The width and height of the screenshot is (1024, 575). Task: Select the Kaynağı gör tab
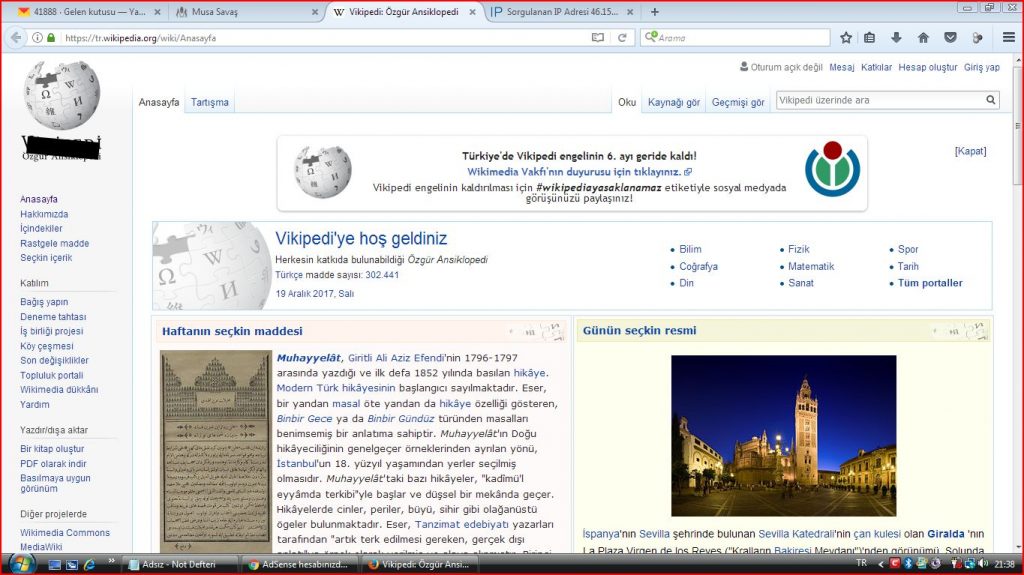(x=673, y=102)
